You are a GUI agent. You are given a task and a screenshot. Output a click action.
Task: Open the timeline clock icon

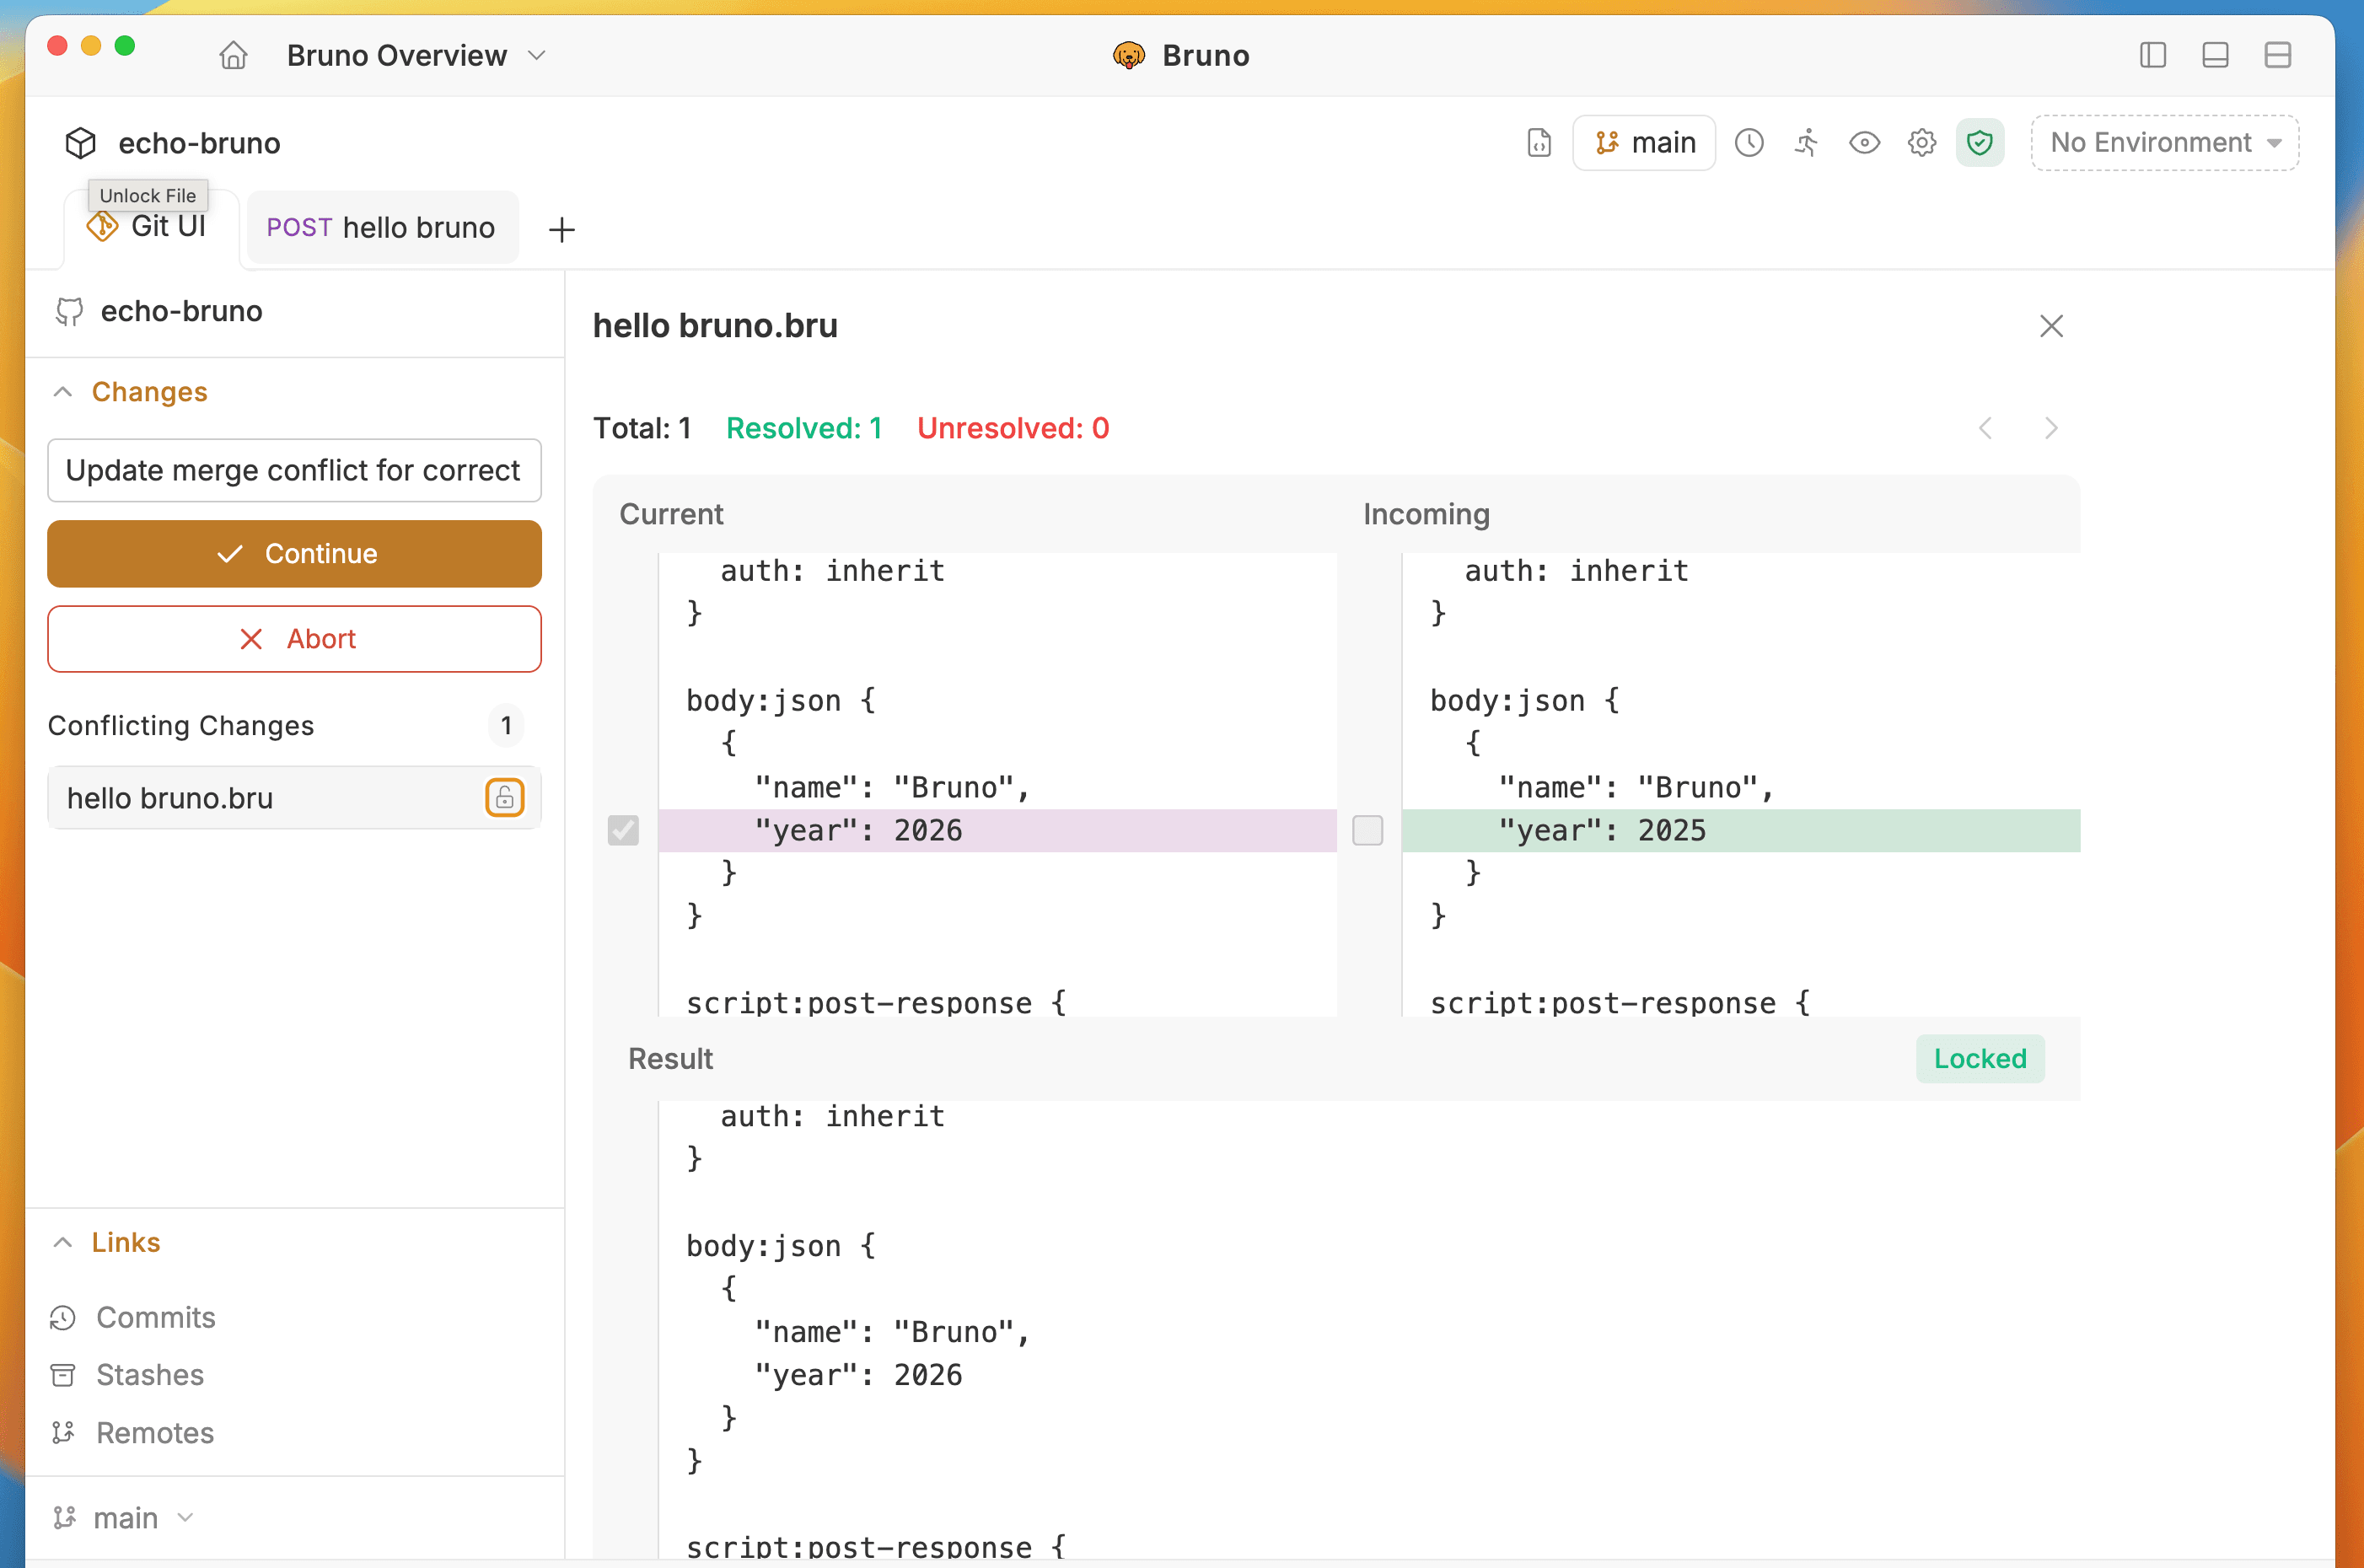point(1749,143)
